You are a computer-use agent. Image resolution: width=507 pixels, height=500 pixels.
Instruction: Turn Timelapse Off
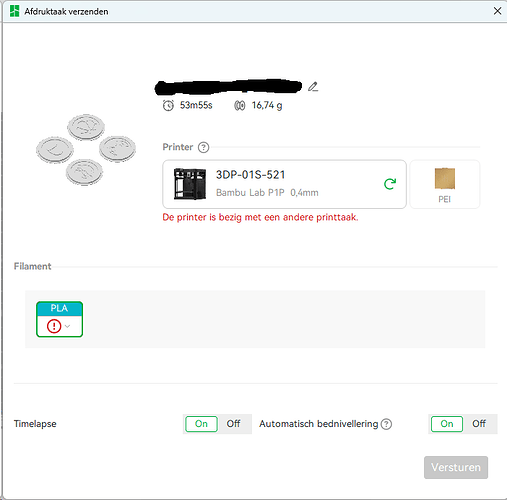(234, 424)
